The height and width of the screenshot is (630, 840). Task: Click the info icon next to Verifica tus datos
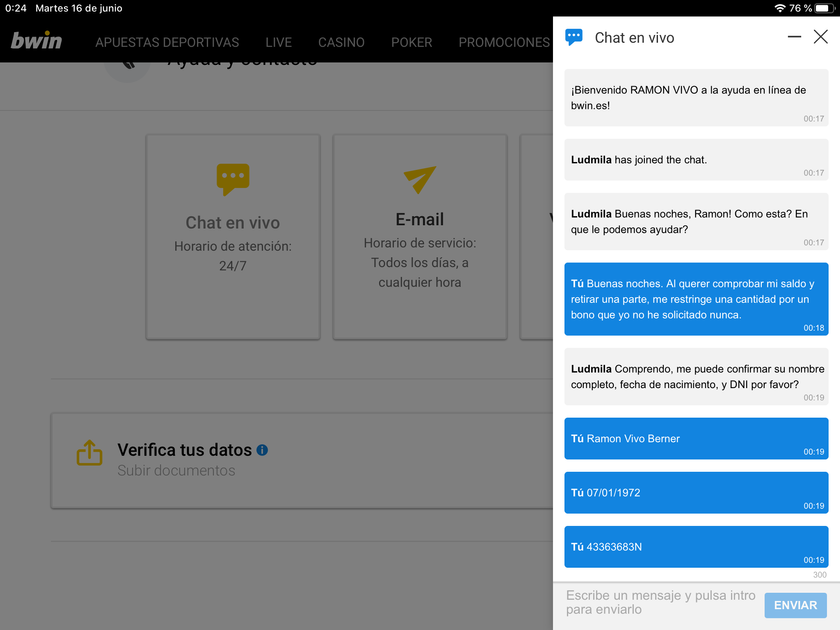point(262,450)
